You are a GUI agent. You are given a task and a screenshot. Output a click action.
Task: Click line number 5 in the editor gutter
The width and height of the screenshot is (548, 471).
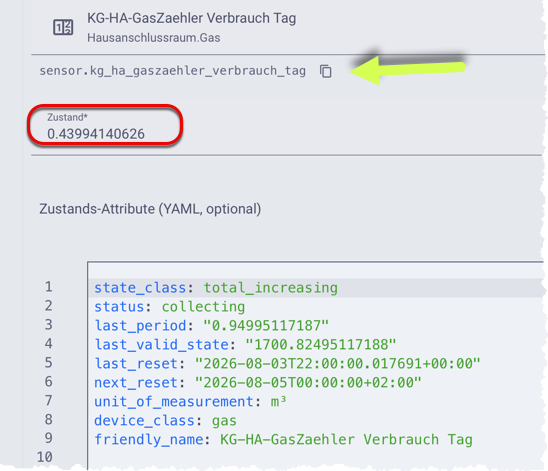49,362
